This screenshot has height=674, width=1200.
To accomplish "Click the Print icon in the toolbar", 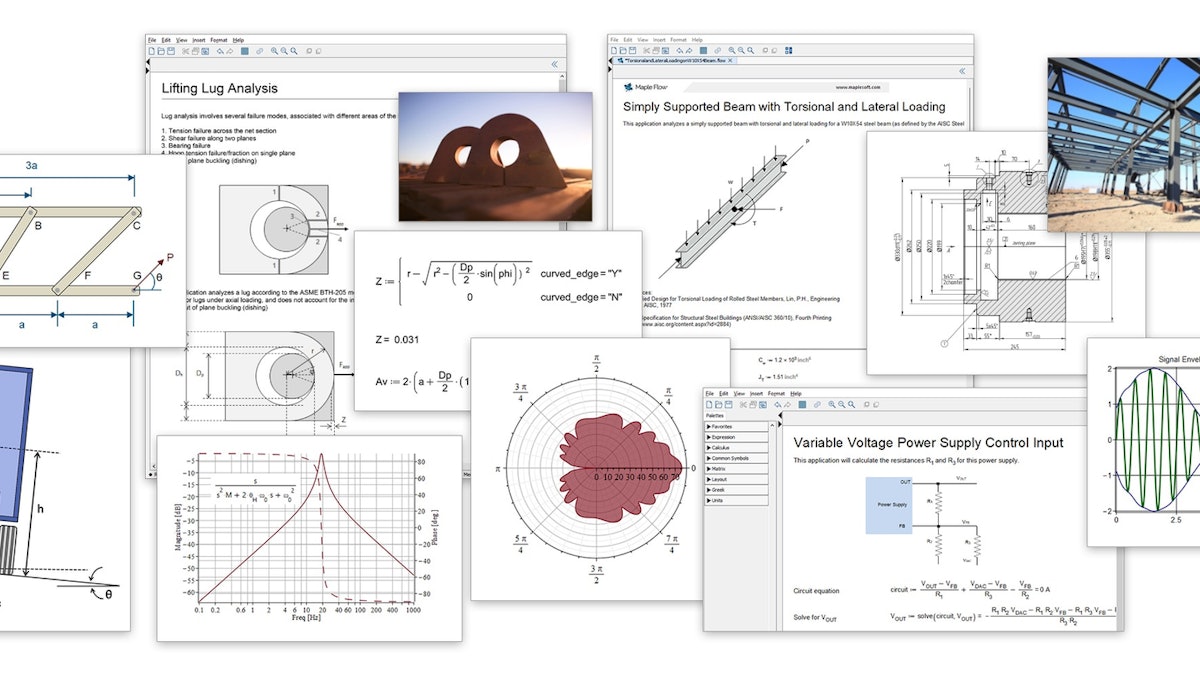I will pyautogui.click(x=654, y=50).
